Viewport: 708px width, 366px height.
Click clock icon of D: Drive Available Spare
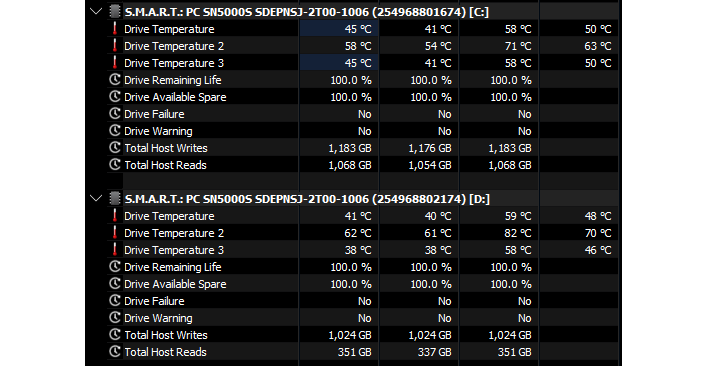115,284
